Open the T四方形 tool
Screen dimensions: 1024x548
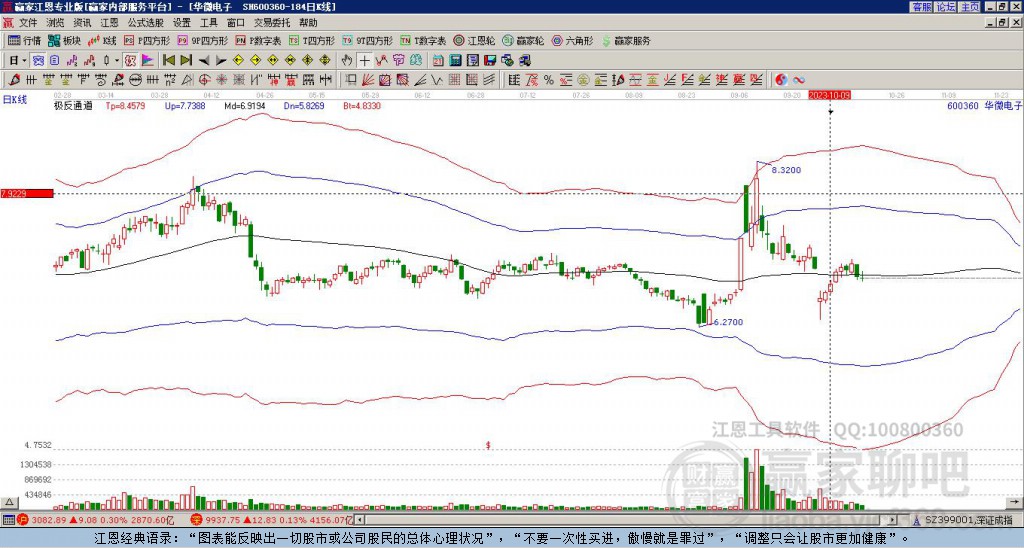click(x=312, y=40)
